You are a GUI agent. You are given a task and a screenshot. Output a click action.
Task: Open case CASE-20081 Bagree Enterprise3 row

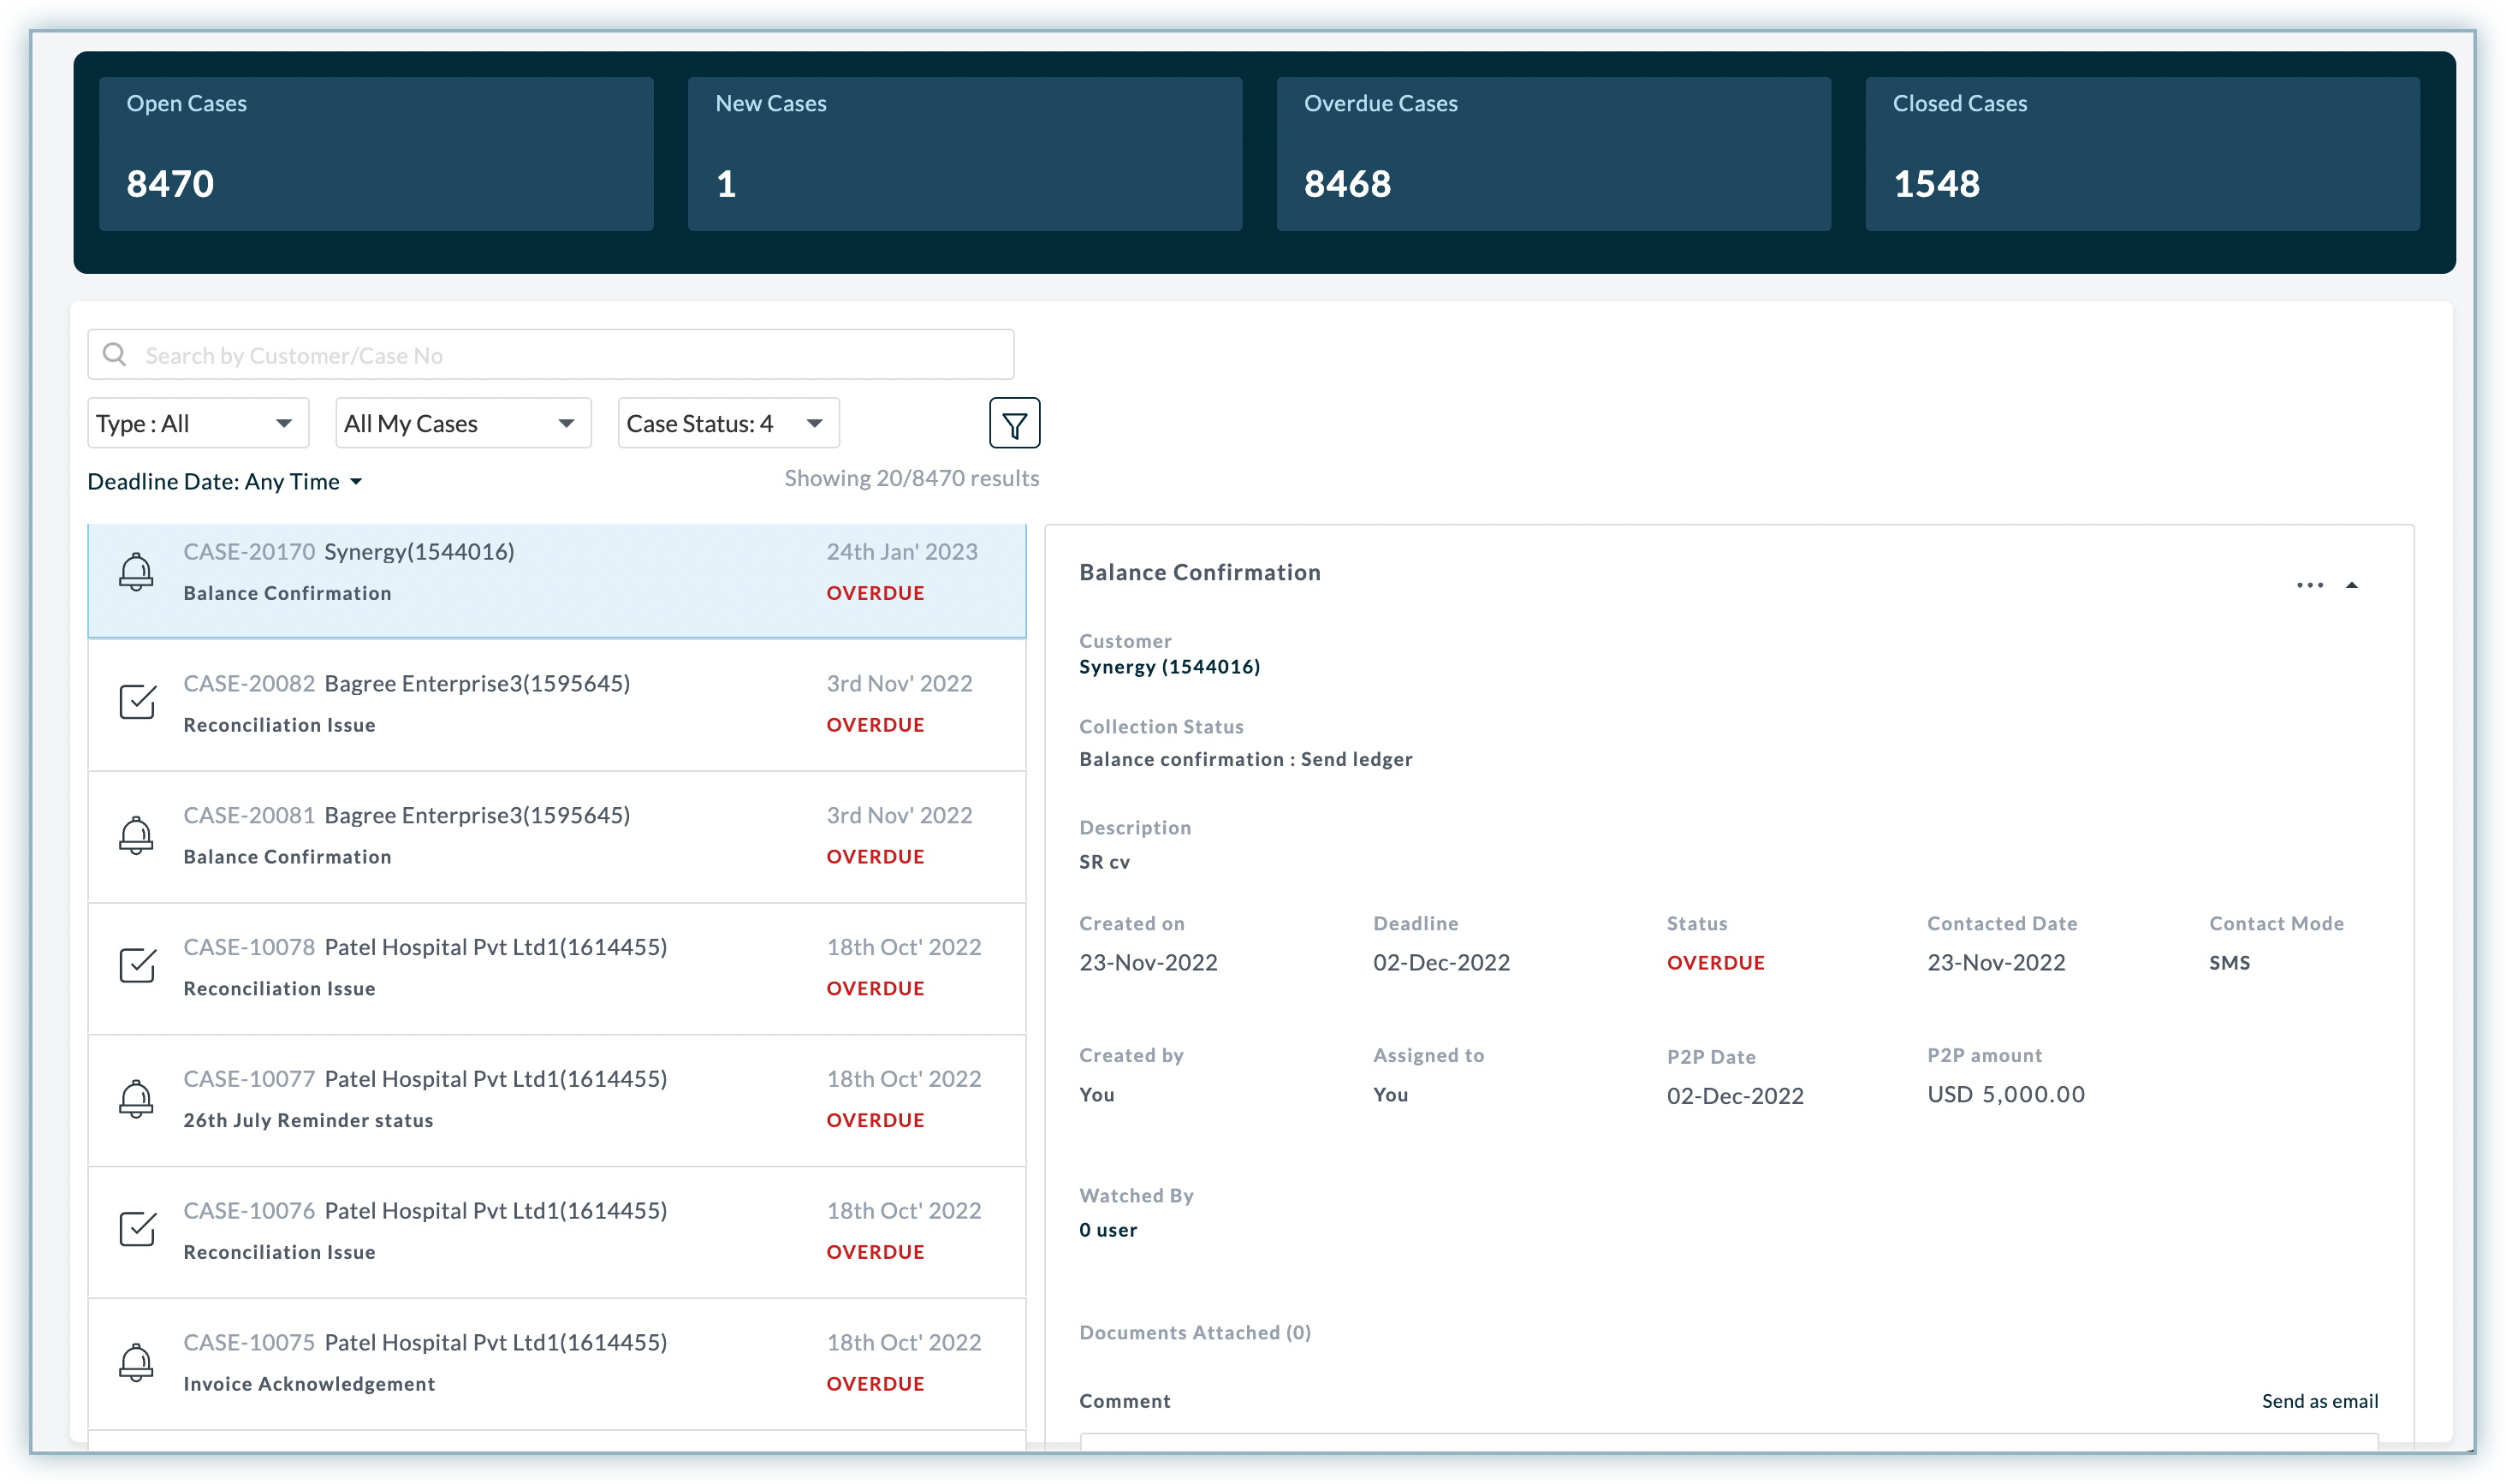[x=557, y=837]
